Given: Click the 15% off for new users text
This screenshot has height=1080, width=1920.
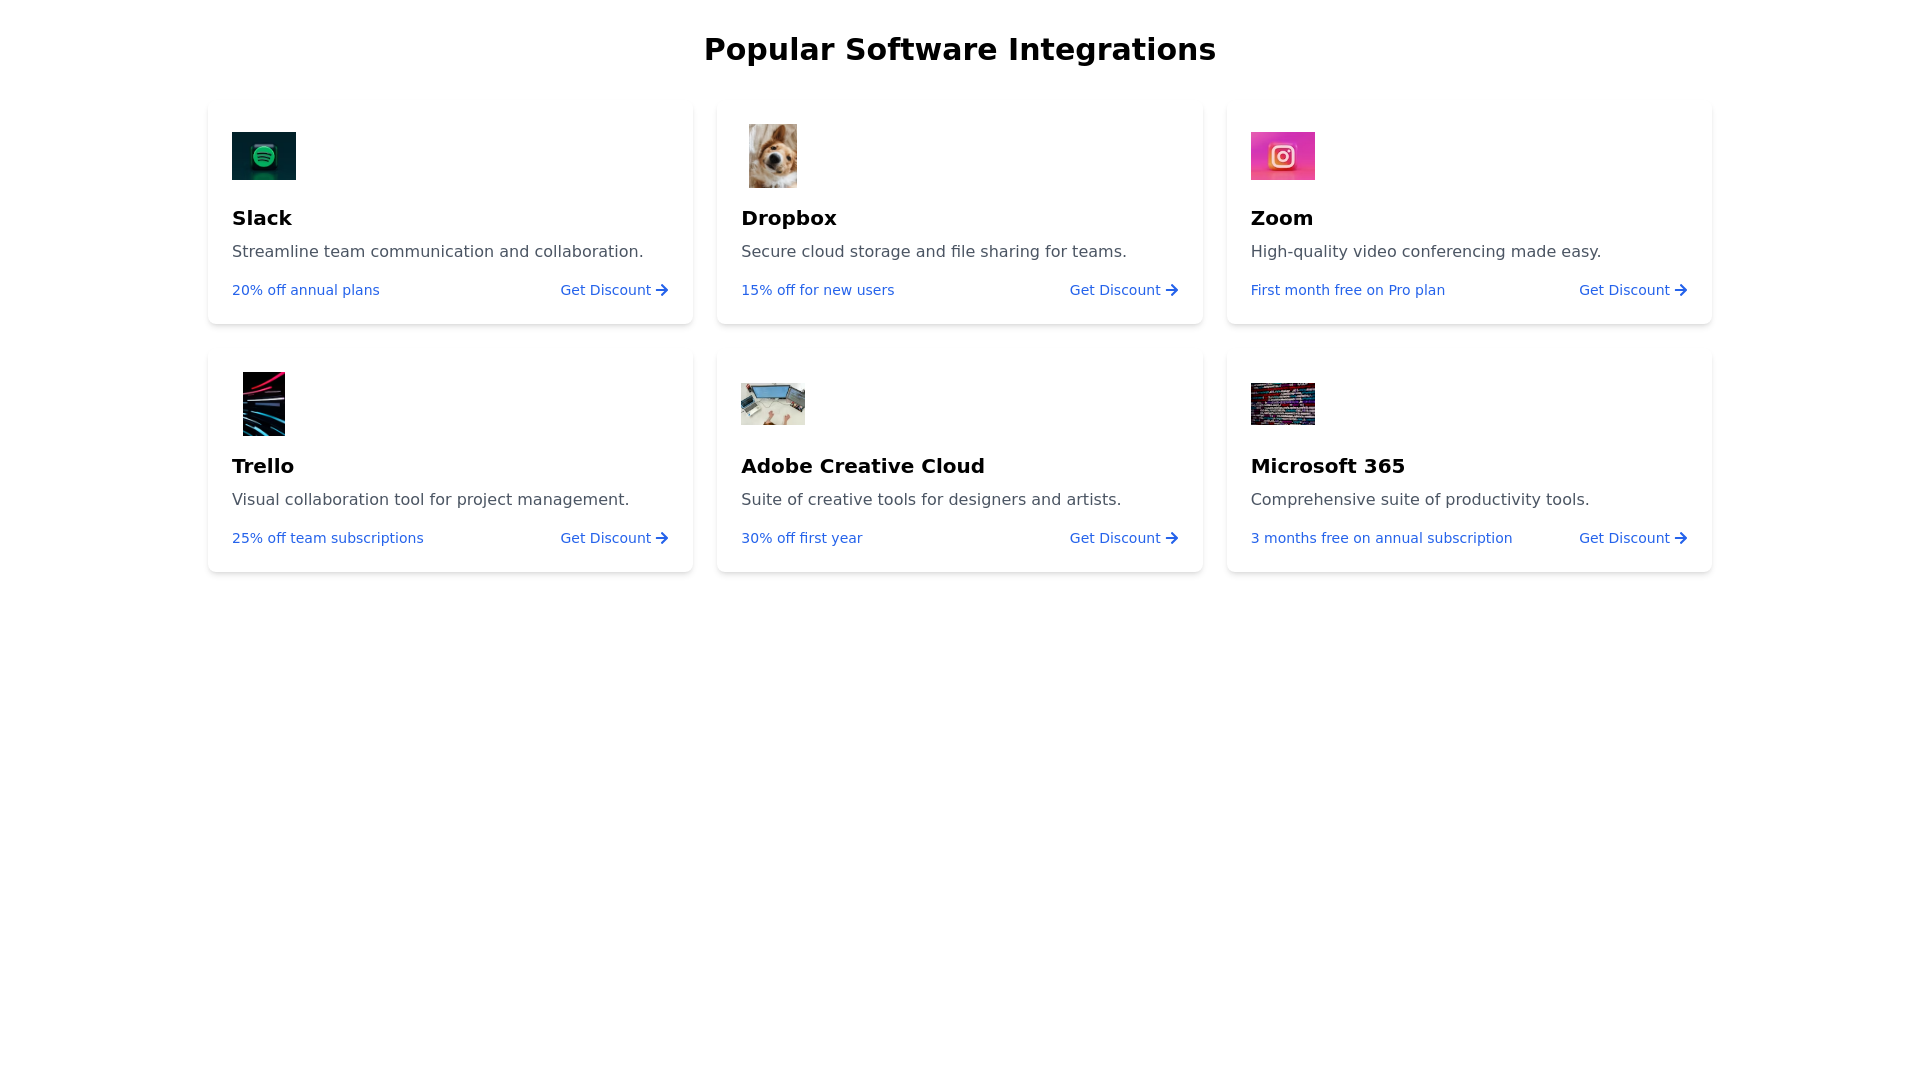Looking at the screenshot, I should pyautogui.click(x=817, y=290).
